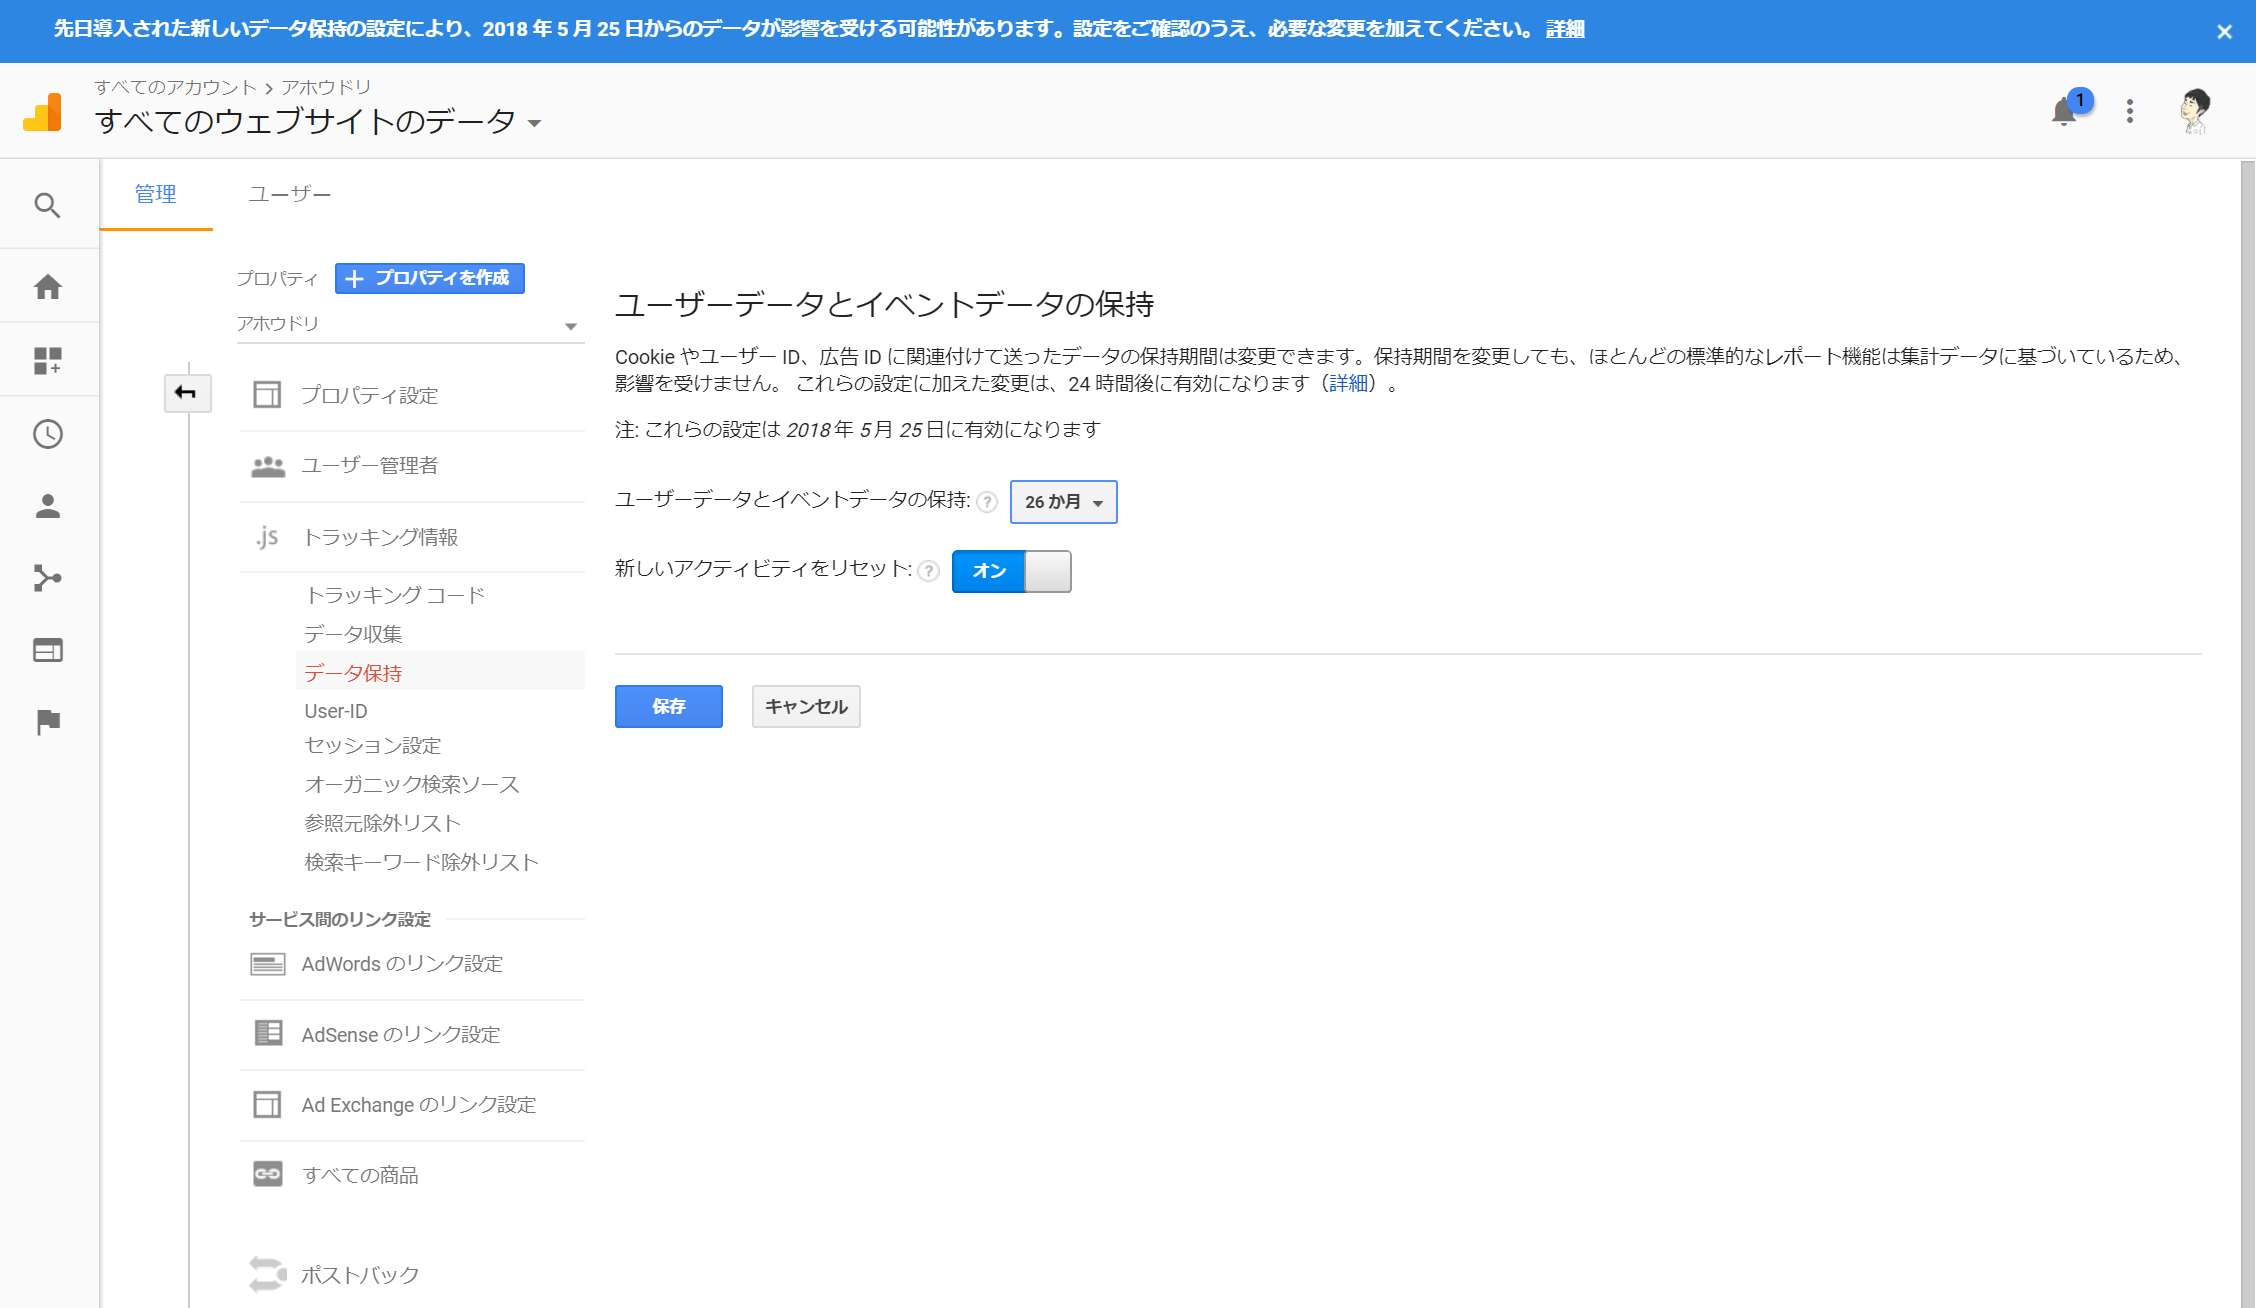2256x1308 pixels.
Task: Click the back arrow button in the property column
Action: [x=187, y=392]
